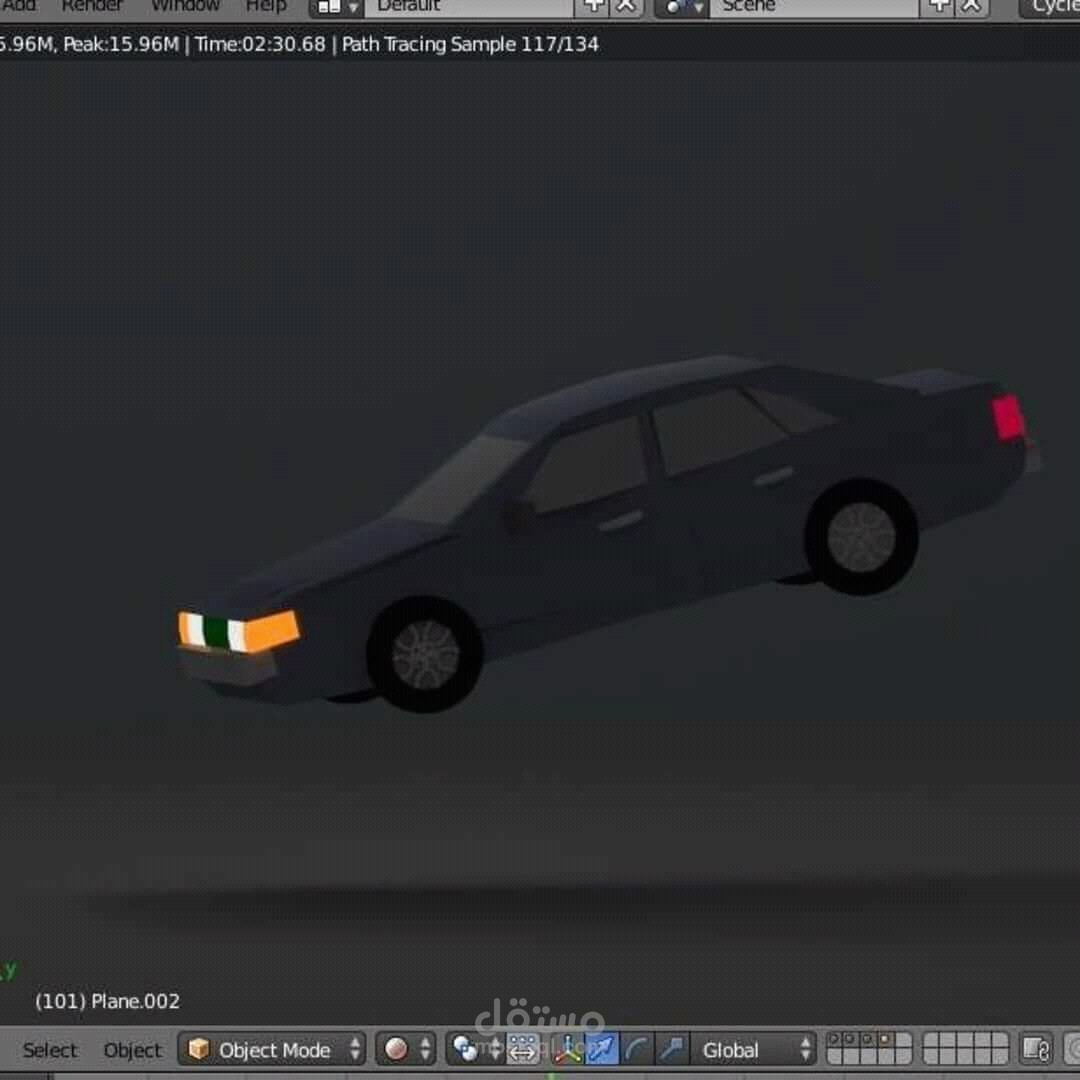Click the Scene name field
Screen dimensions: 1080x1080
(814, 7)
